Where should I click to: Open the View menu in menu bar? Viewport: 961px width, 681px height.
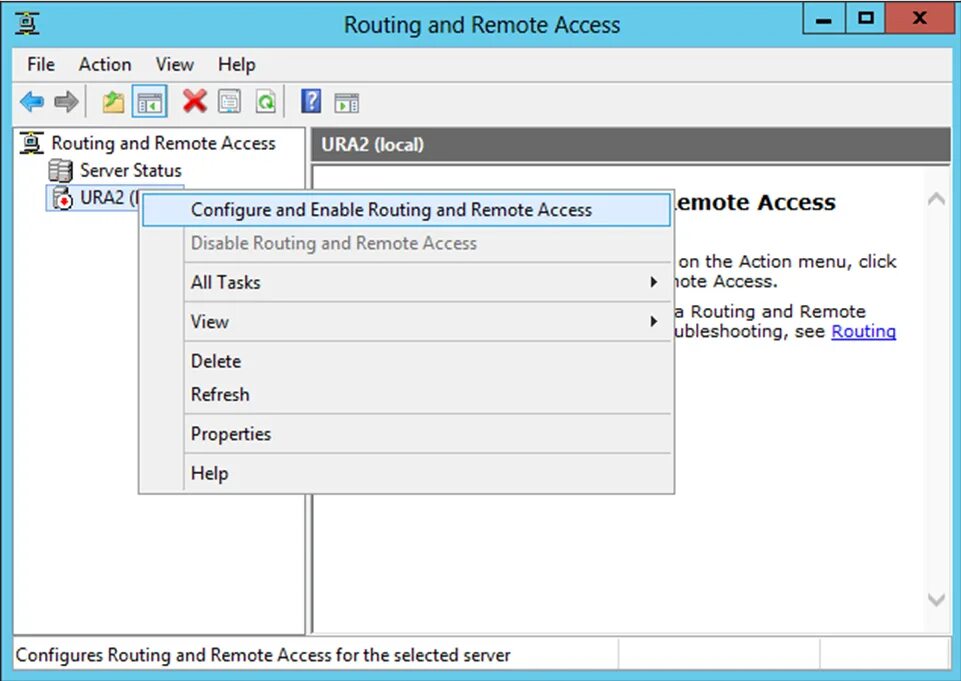[x=175, y=64]
